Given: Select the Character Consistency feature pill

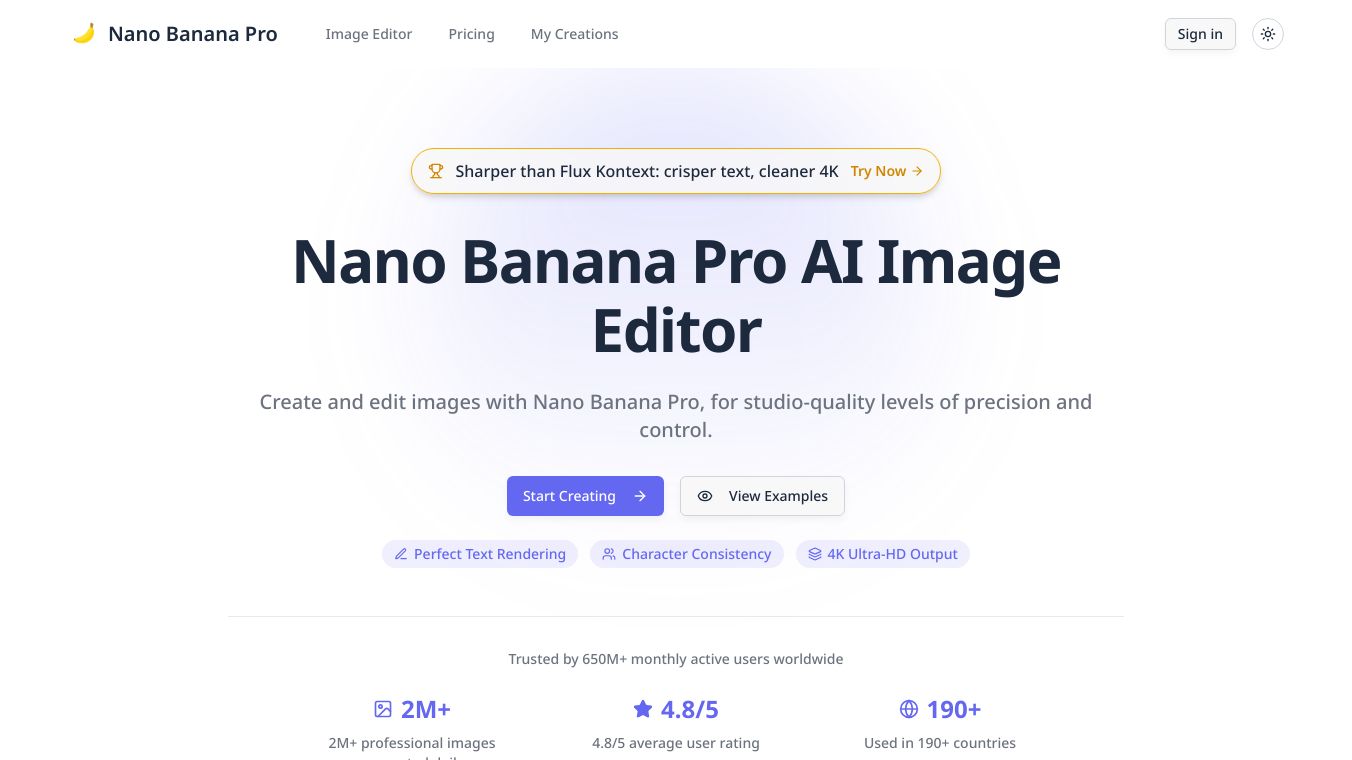Looking at the screenshot, I should coord(686,554).
